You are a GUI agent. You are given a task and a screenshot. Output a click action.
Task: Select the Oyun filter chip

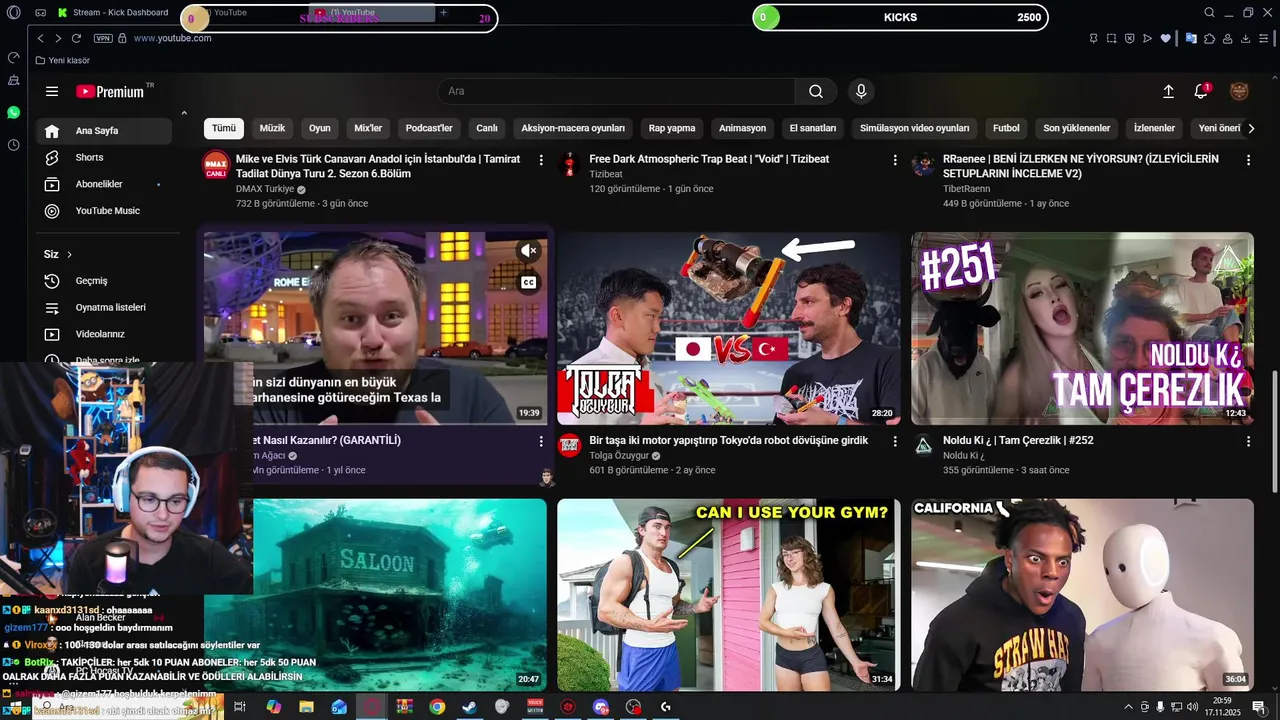point(320,128)
